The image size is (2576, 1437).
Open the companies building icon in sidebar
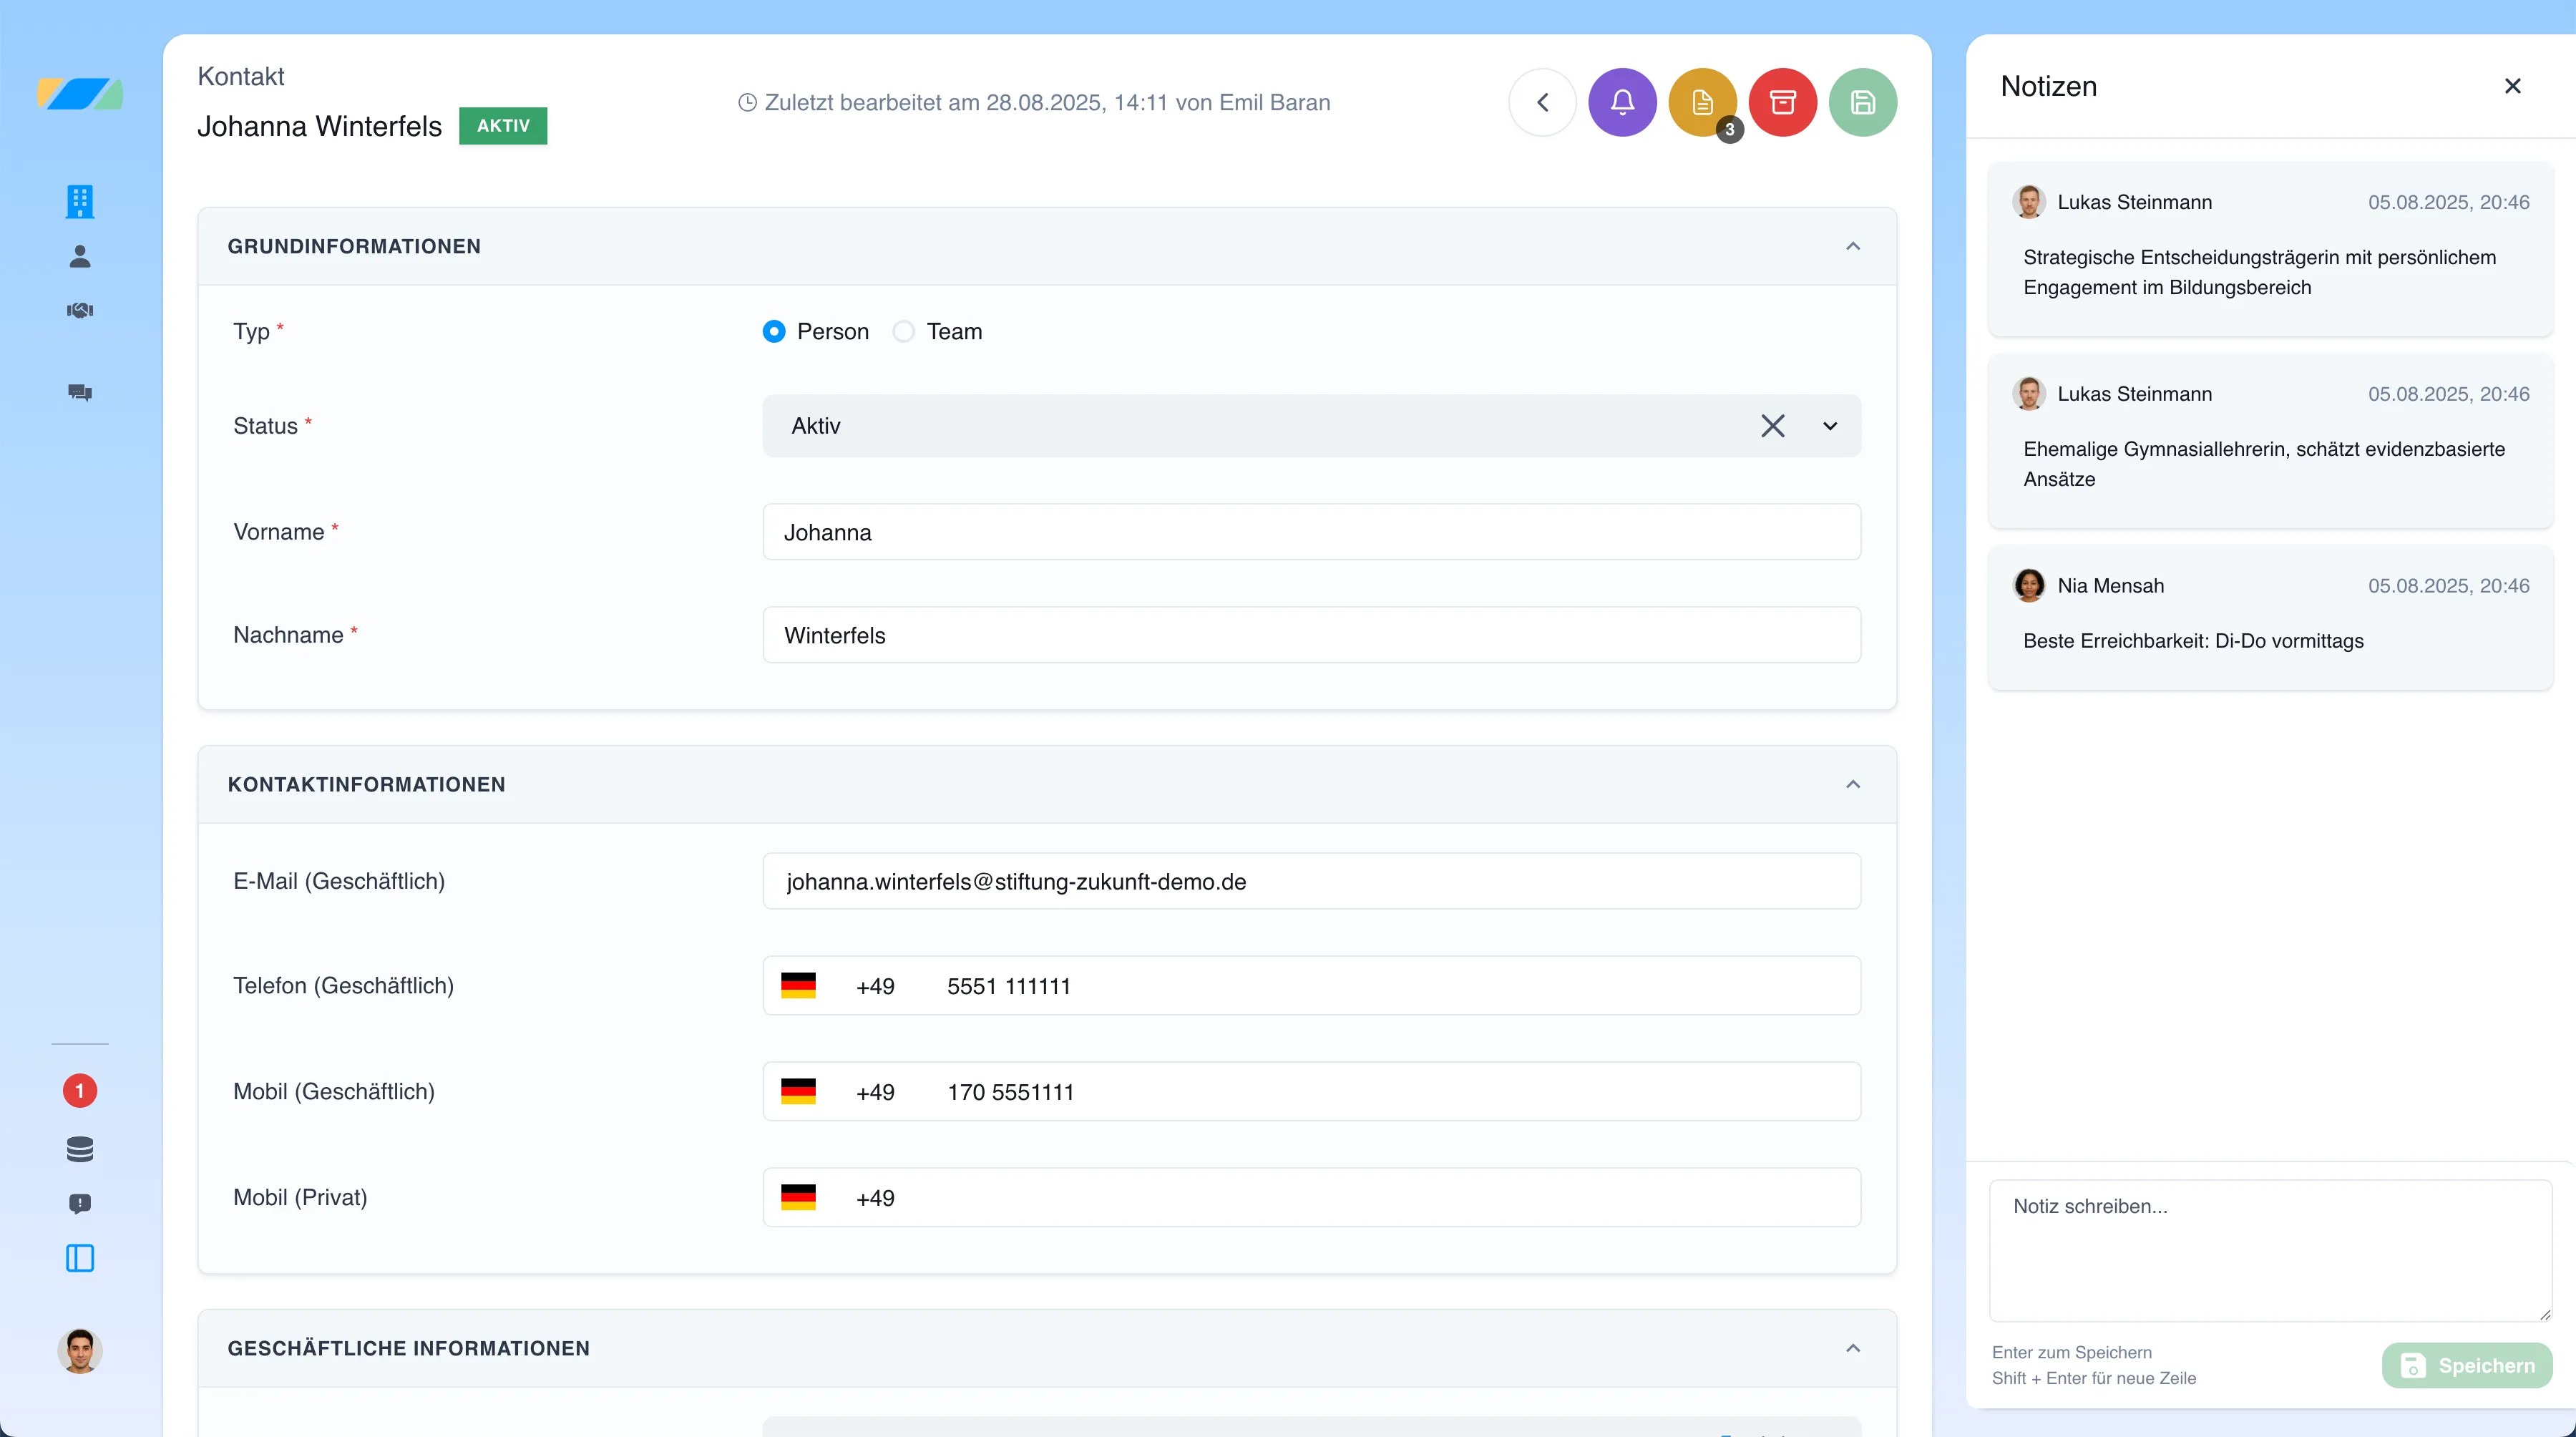(x=80, y=201)
